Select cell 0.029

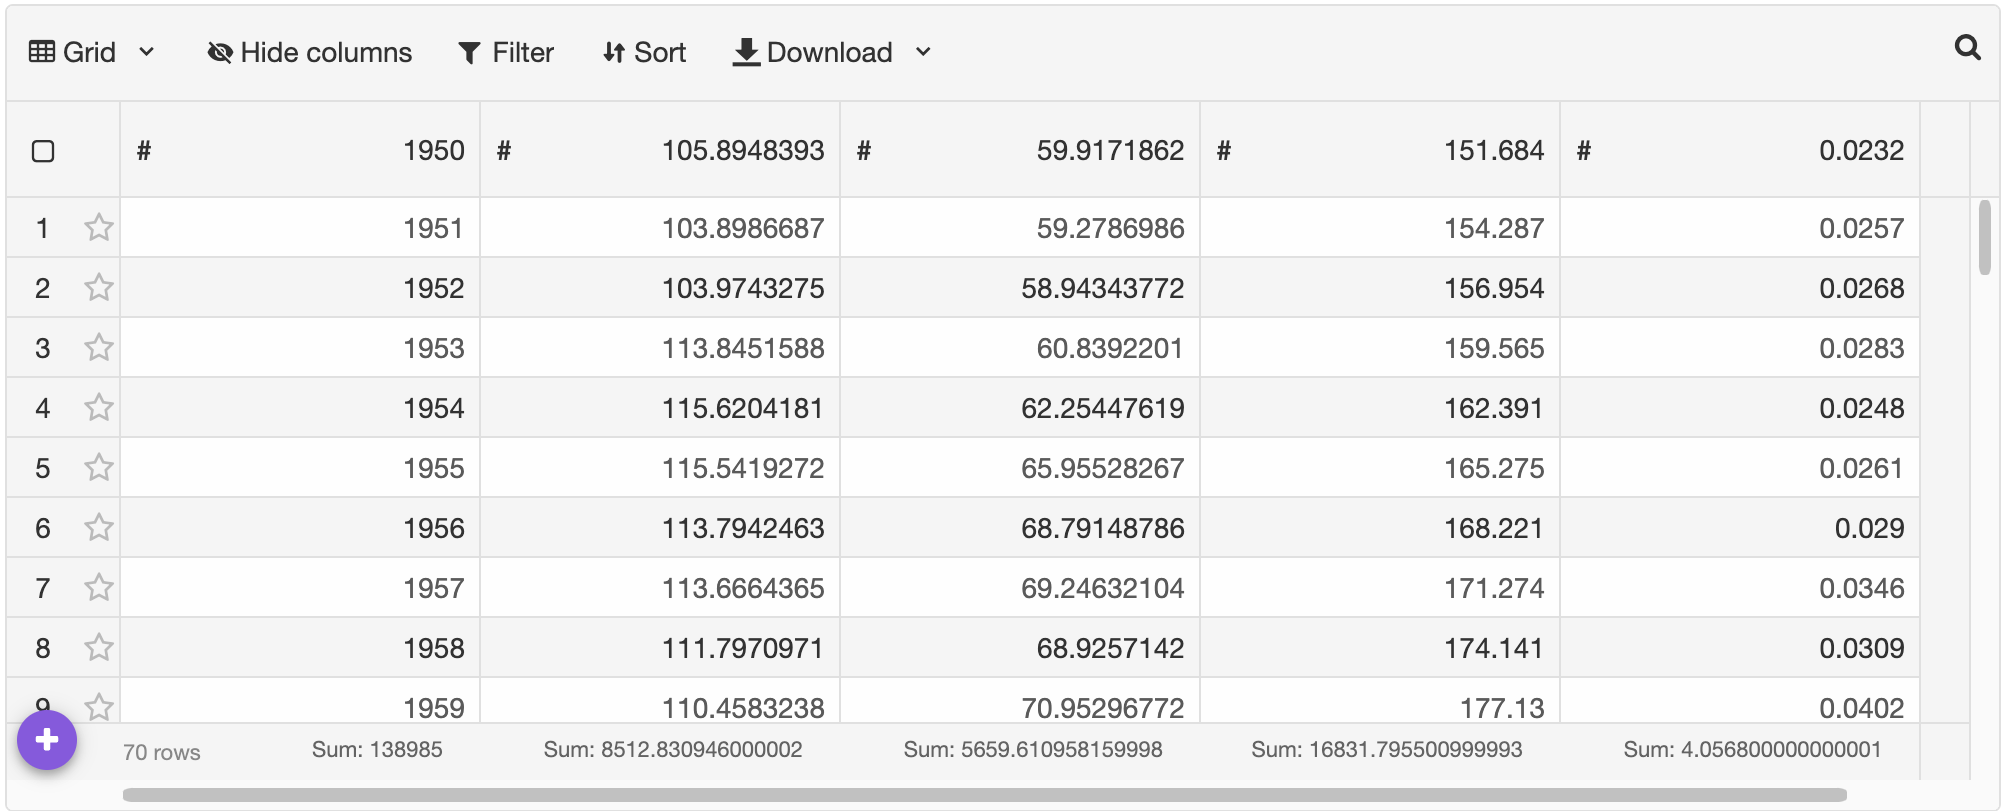coord(1740,528)
